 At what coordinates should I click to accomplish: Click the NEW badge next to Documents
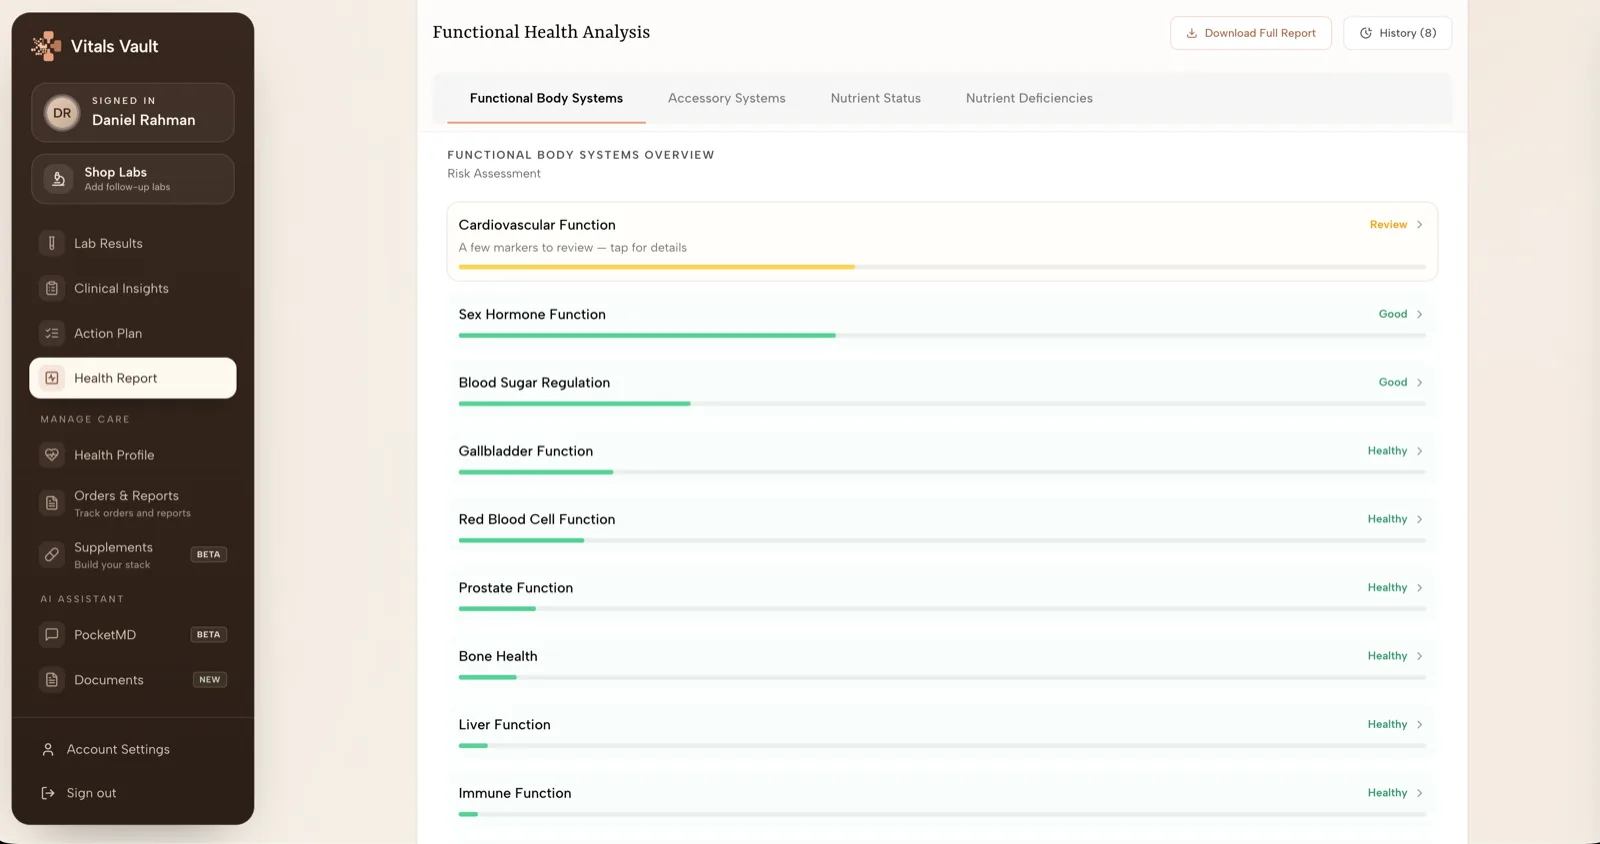[210, 680]
